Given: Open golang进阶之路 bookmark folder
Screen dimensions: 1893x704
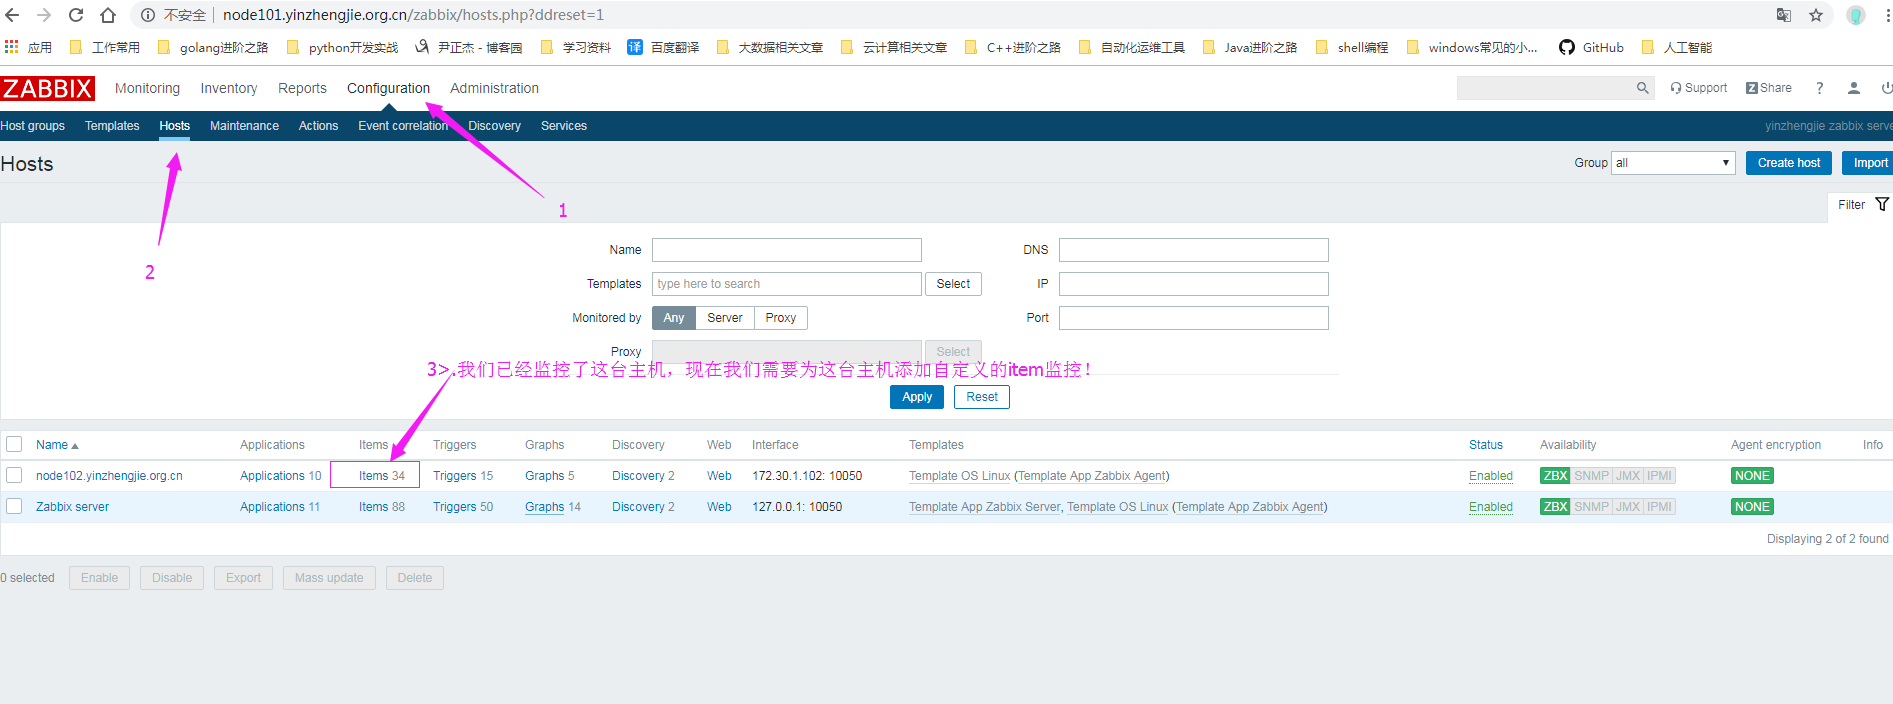Looking at the screenshot, I should (213, 47).
